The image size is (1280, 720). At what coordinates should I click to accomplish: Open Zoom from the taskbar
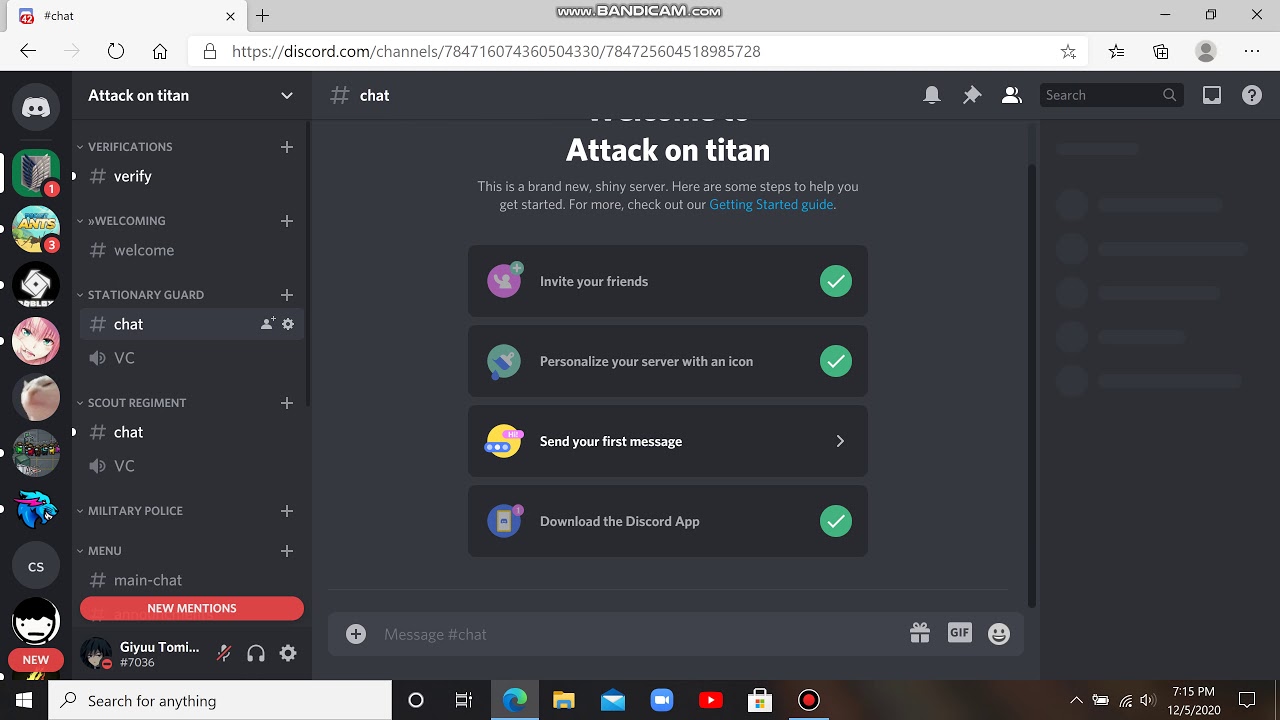(662, 700)
